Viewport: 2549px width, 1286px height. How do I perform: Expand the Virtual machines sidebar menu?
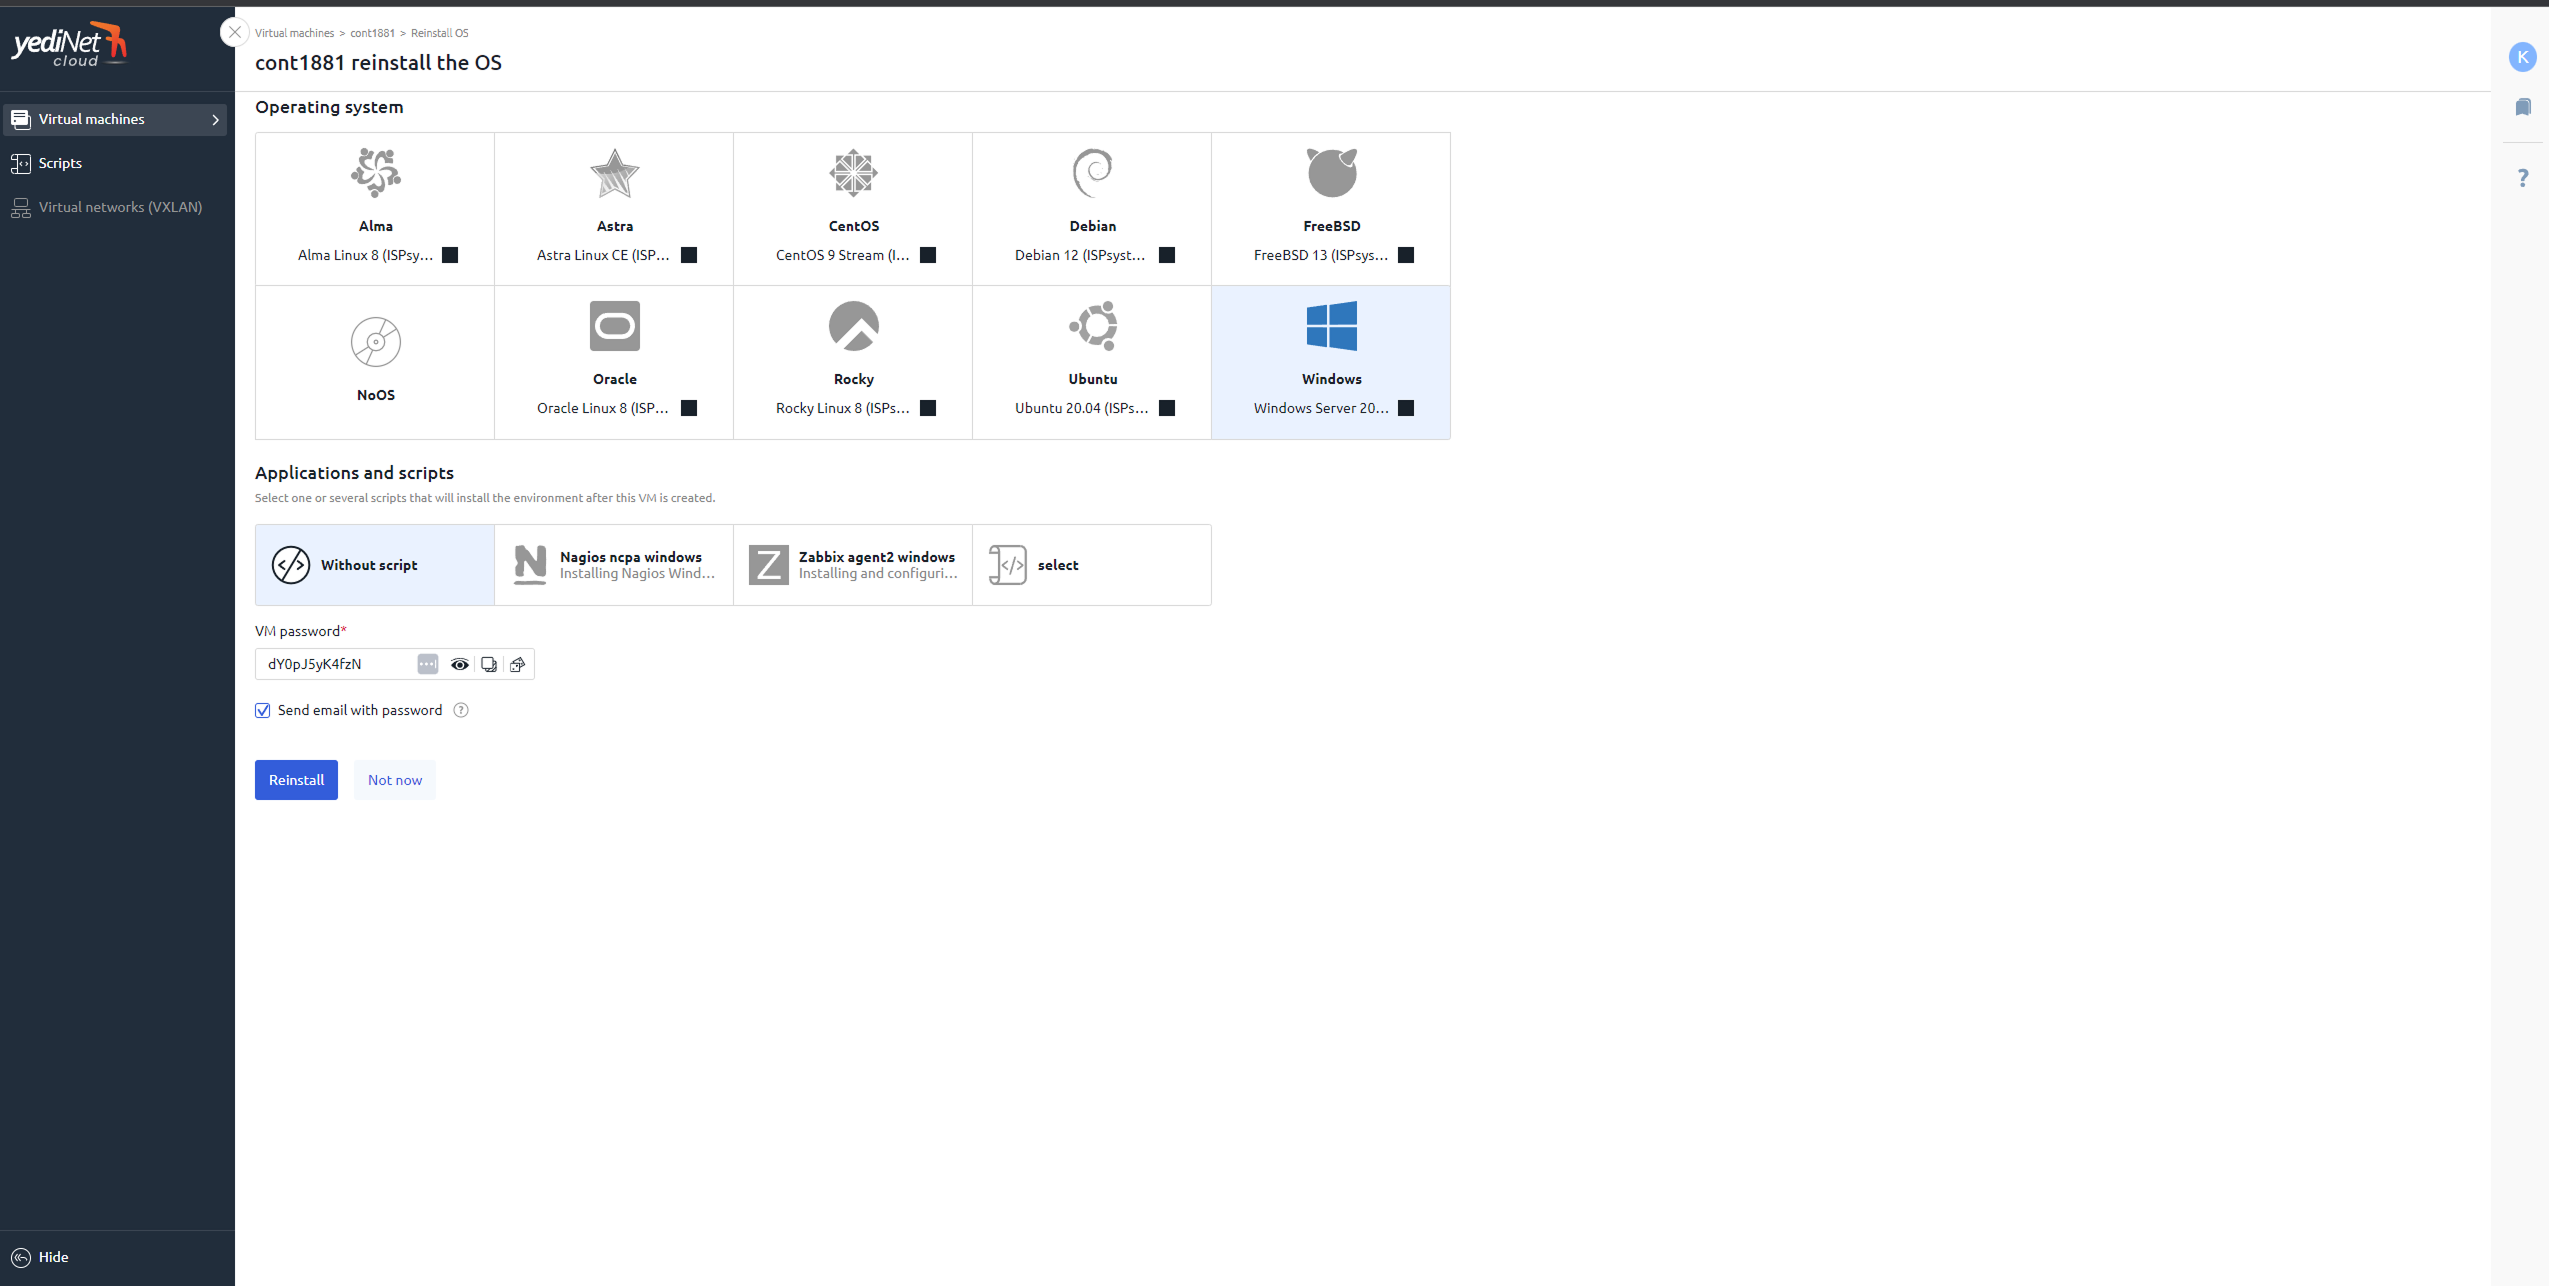point(116,119)
